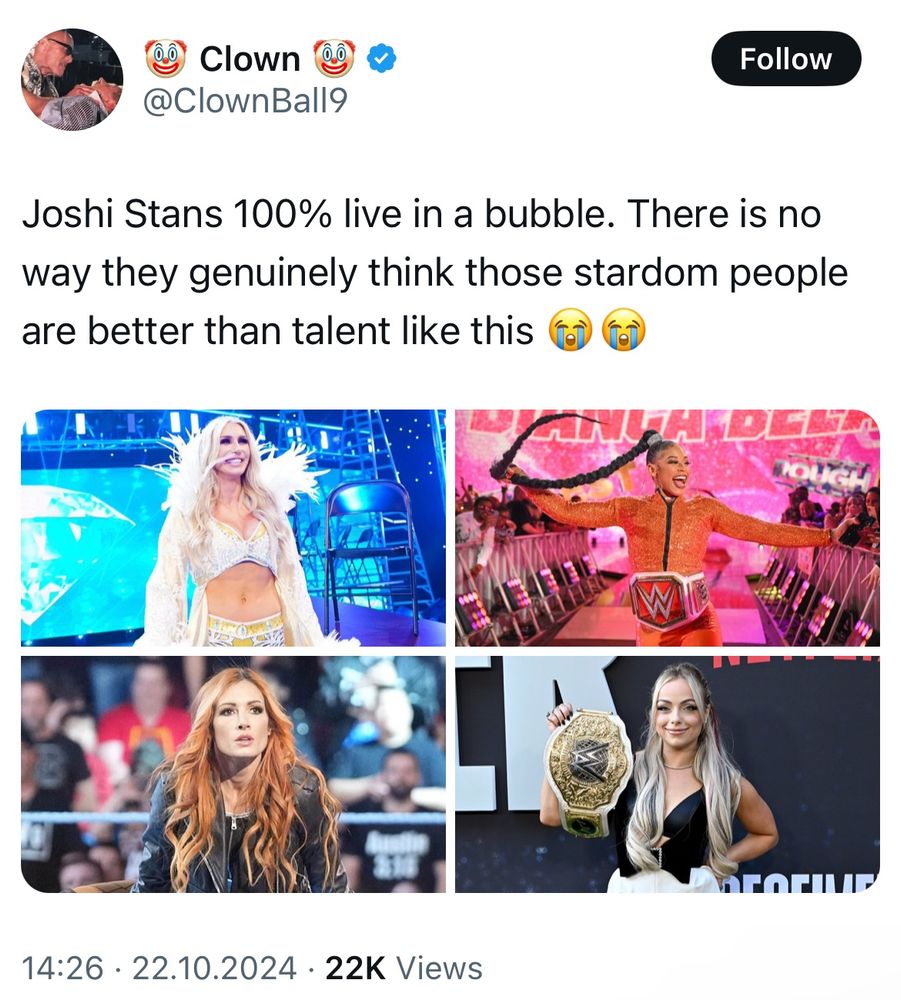Click the clown emoji before the name Clown
This screenshot has width=901, height=1000.
165,58
